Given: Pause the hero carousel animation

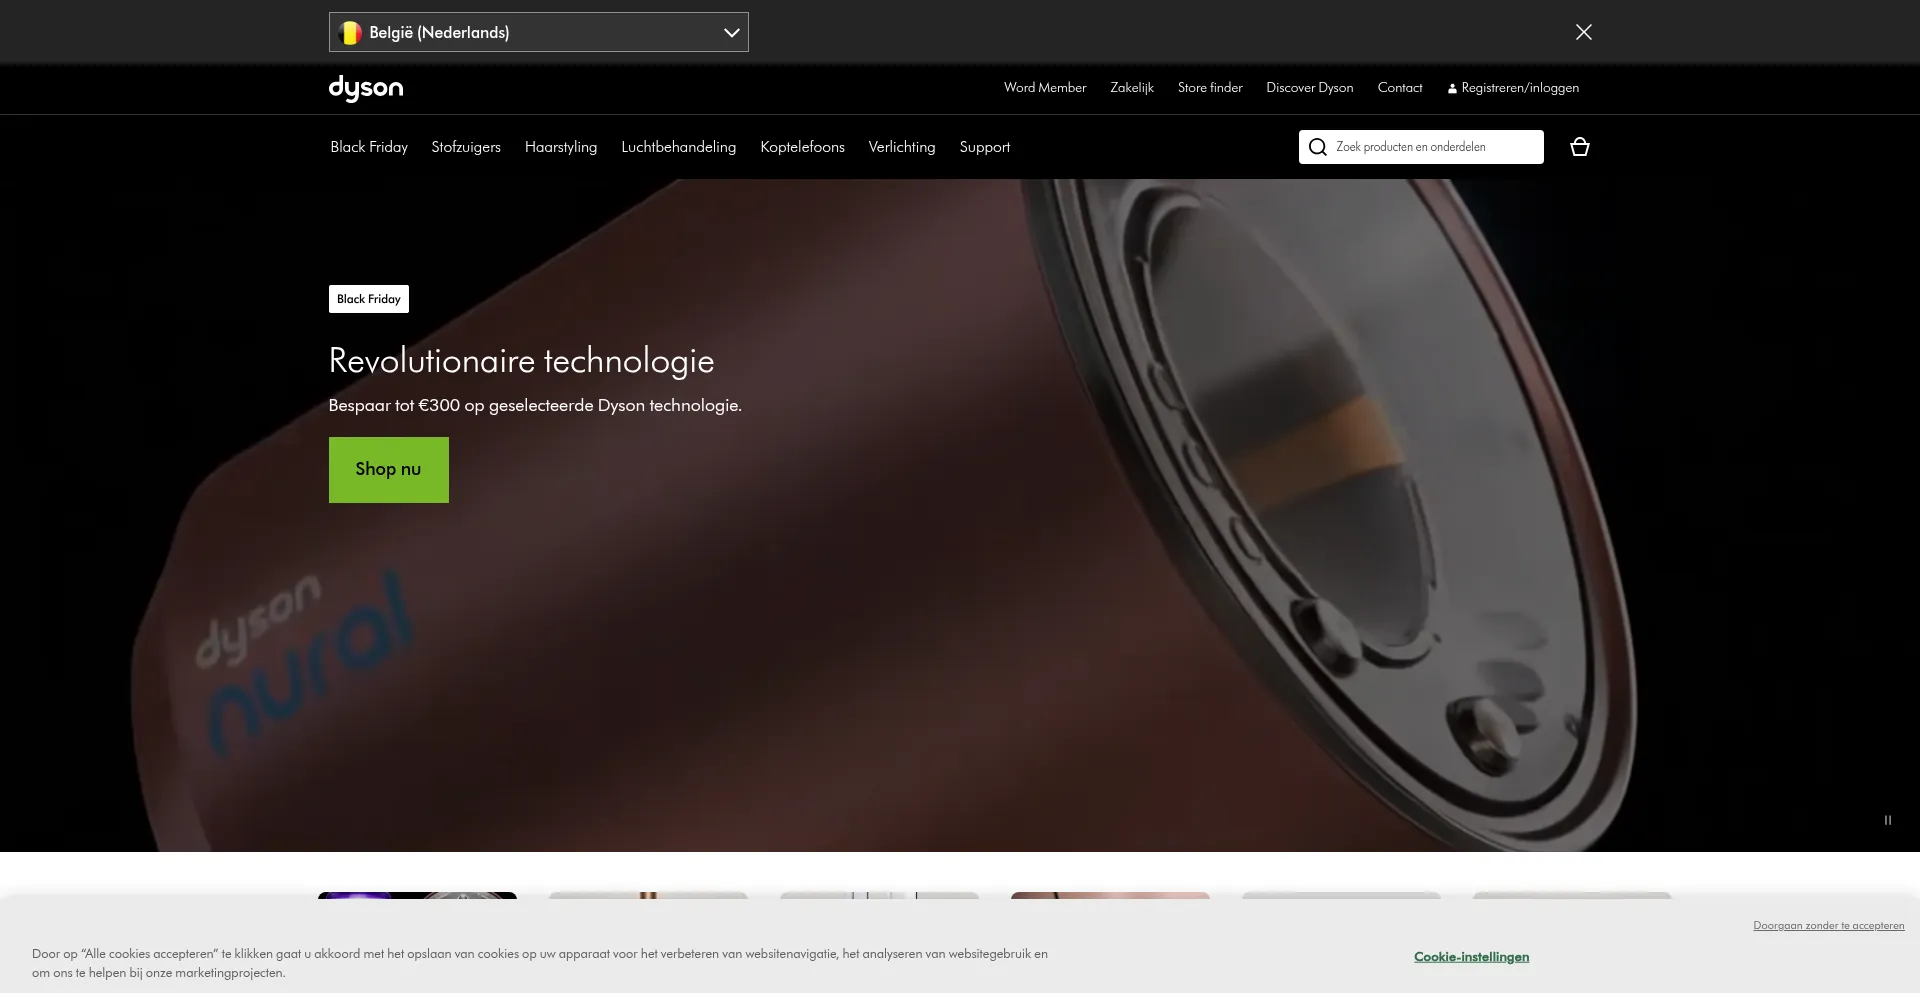Looking at the screenshot, I should click(1887, 820).
